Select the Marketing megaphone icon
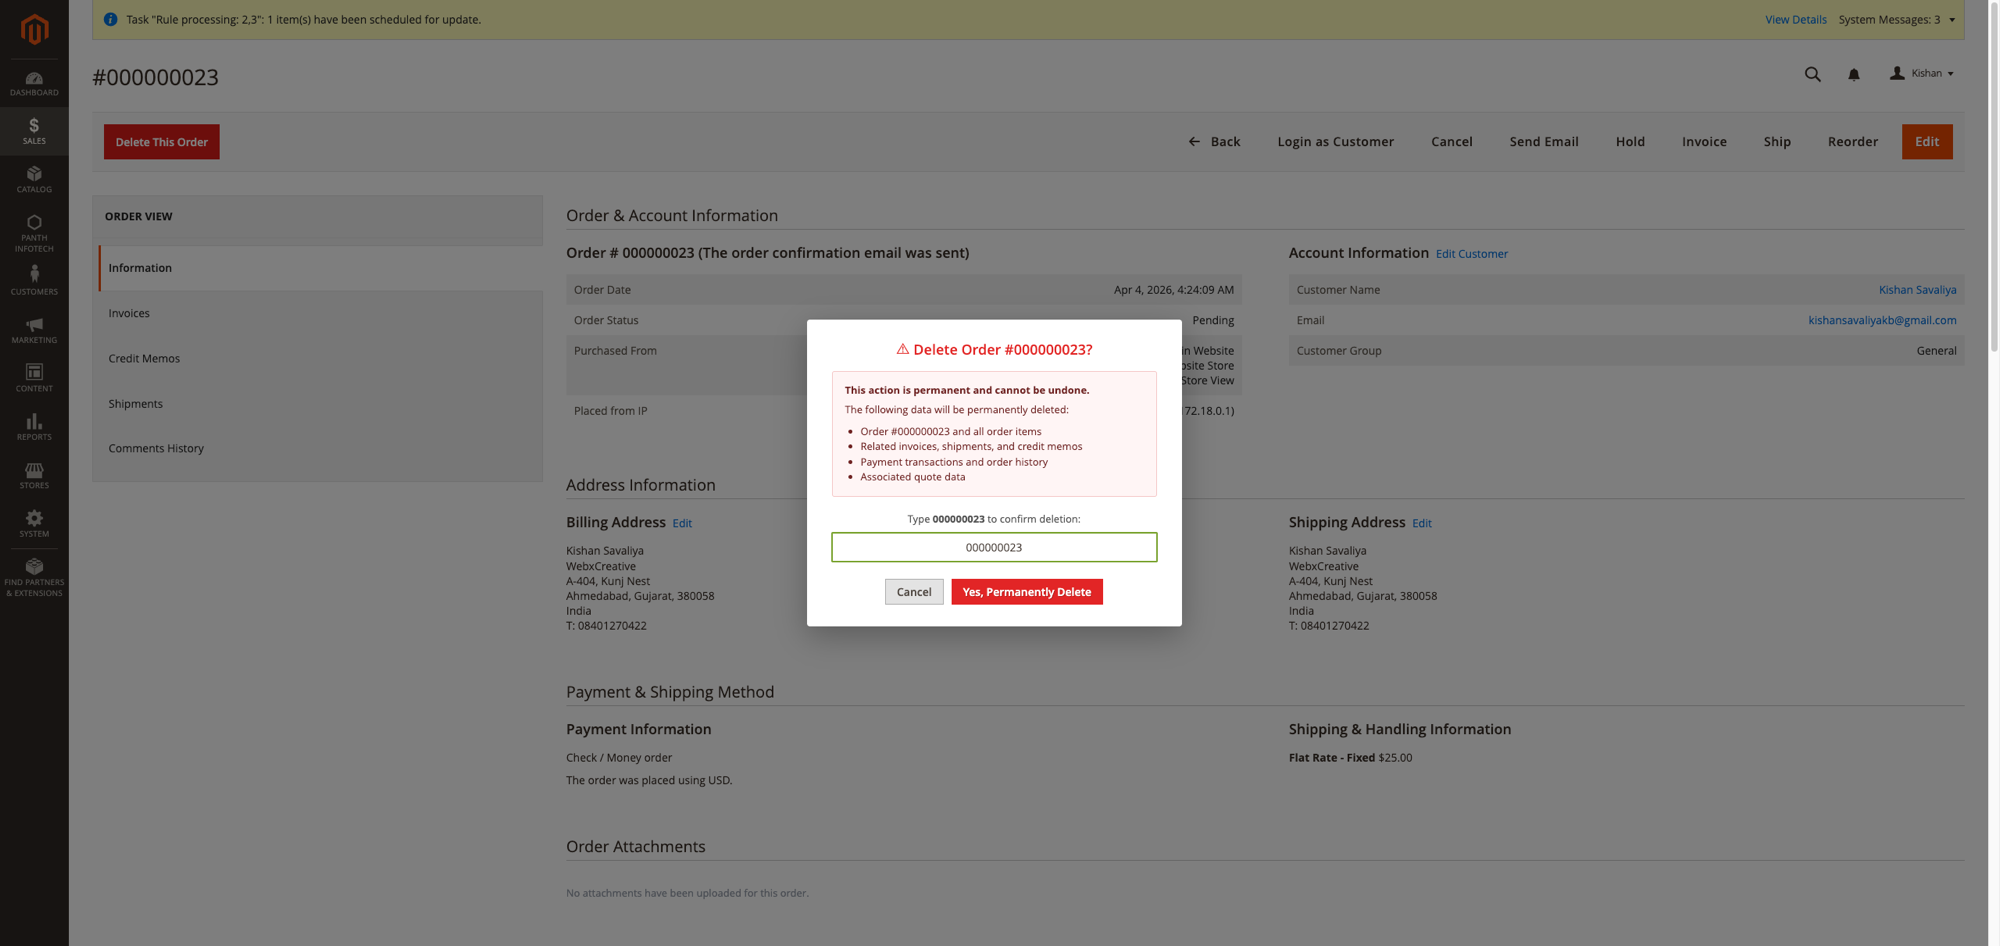 coord(34,328)
